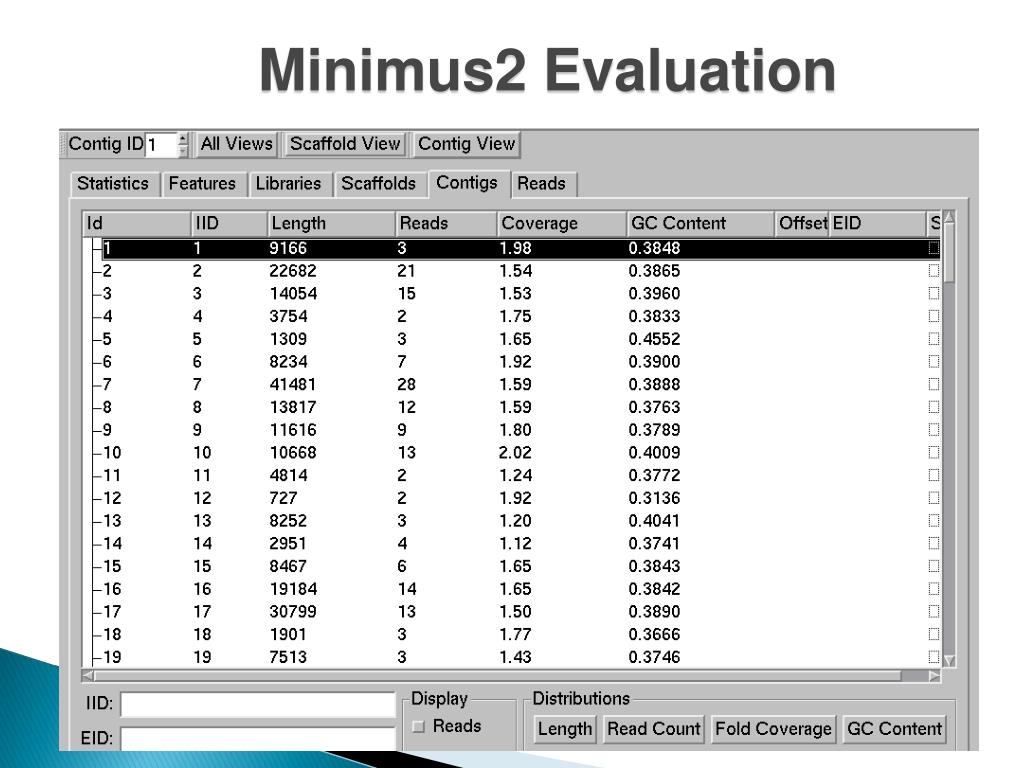Click vertical scrollbar up arrow
This screenshot has width=1024, height=768.
coord(950,217)
